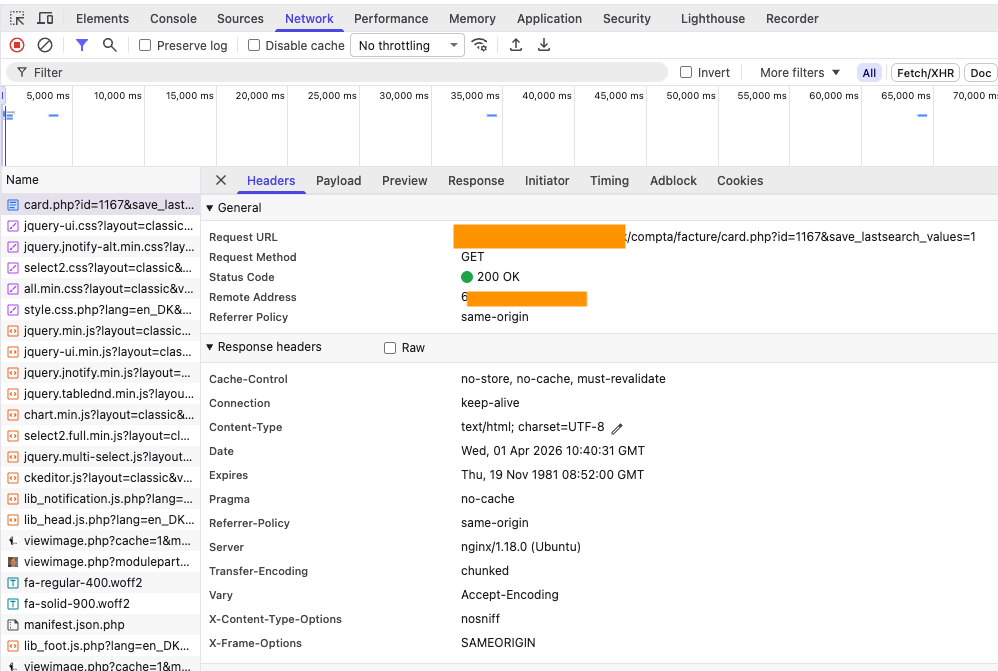Screen dimensions: 998x671
Task: Export HAR file with download icon
Action: pyautogui.click(x=544, y=45)
